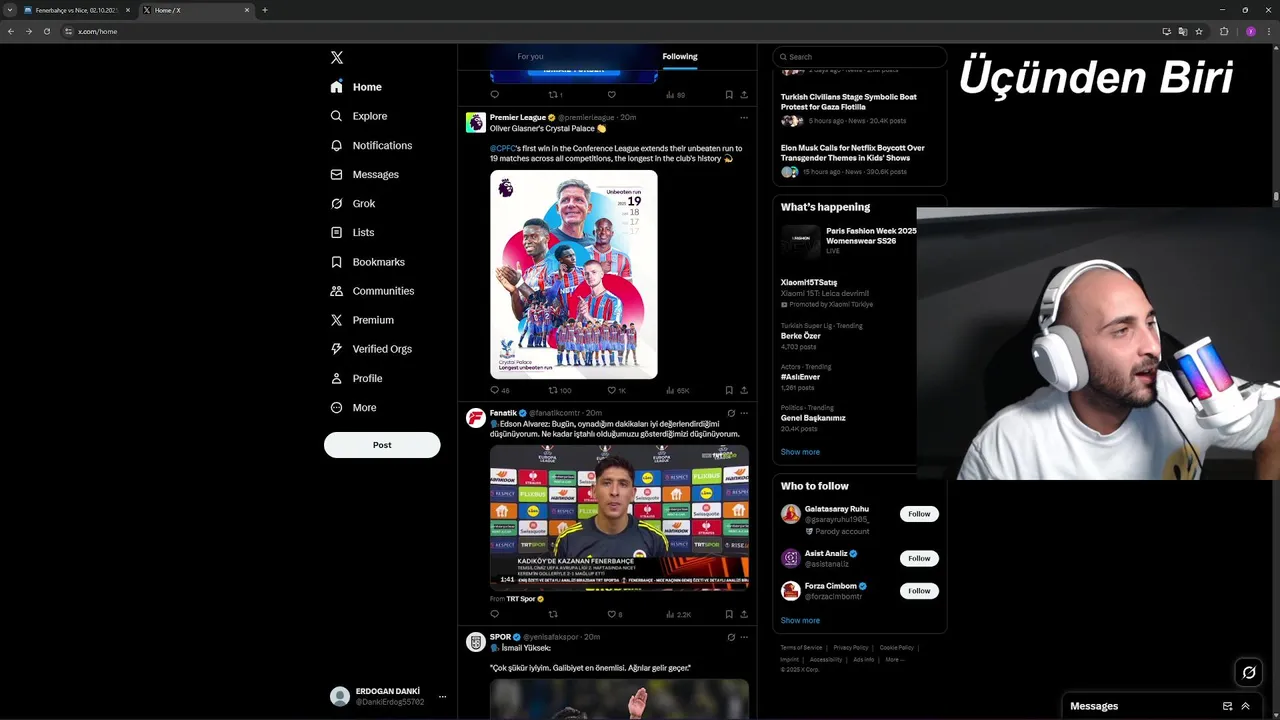This screenshot has width=1280, height=720.
Task: Share the Premier League Crystal Palace post
Action: coord(744,390)
